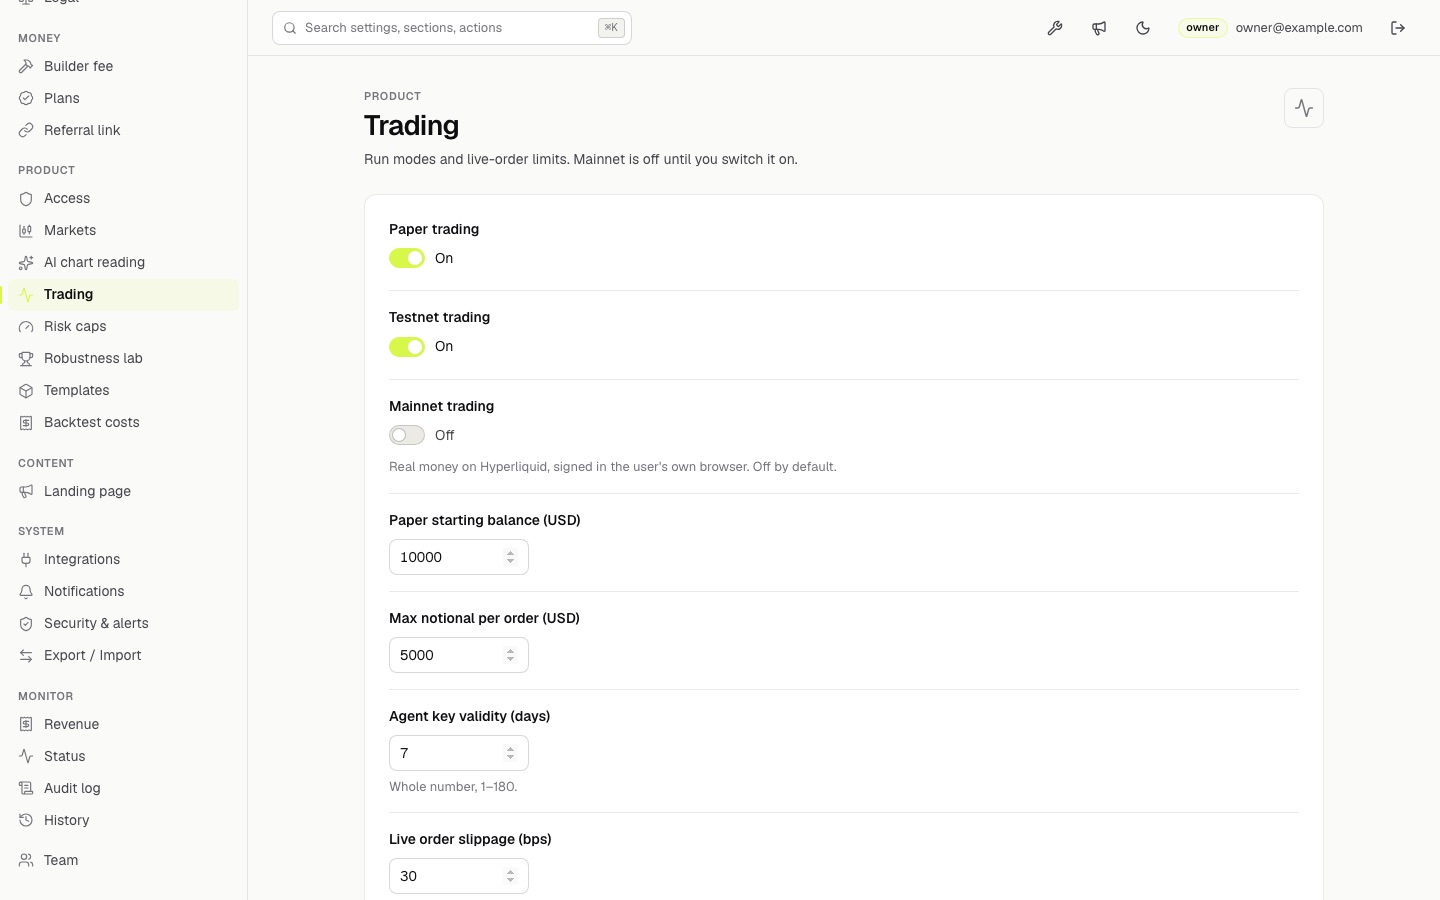Click the Robustness lab trophy icon
The image size is (1440, 900).
coord(26,358)
